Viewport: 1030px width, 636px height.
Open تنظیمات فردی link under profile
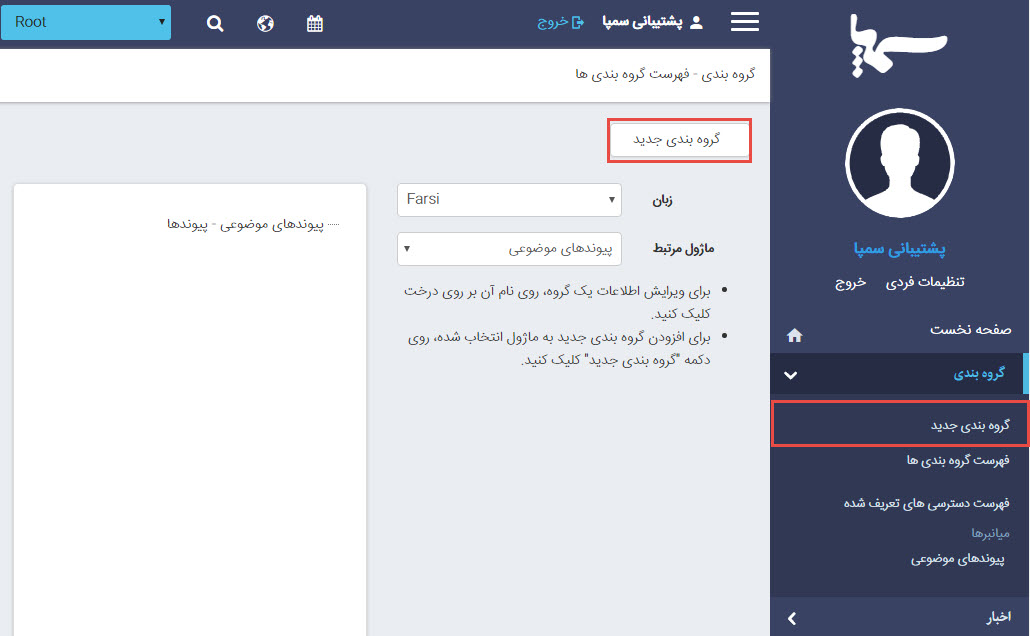(x=925, y=283)
